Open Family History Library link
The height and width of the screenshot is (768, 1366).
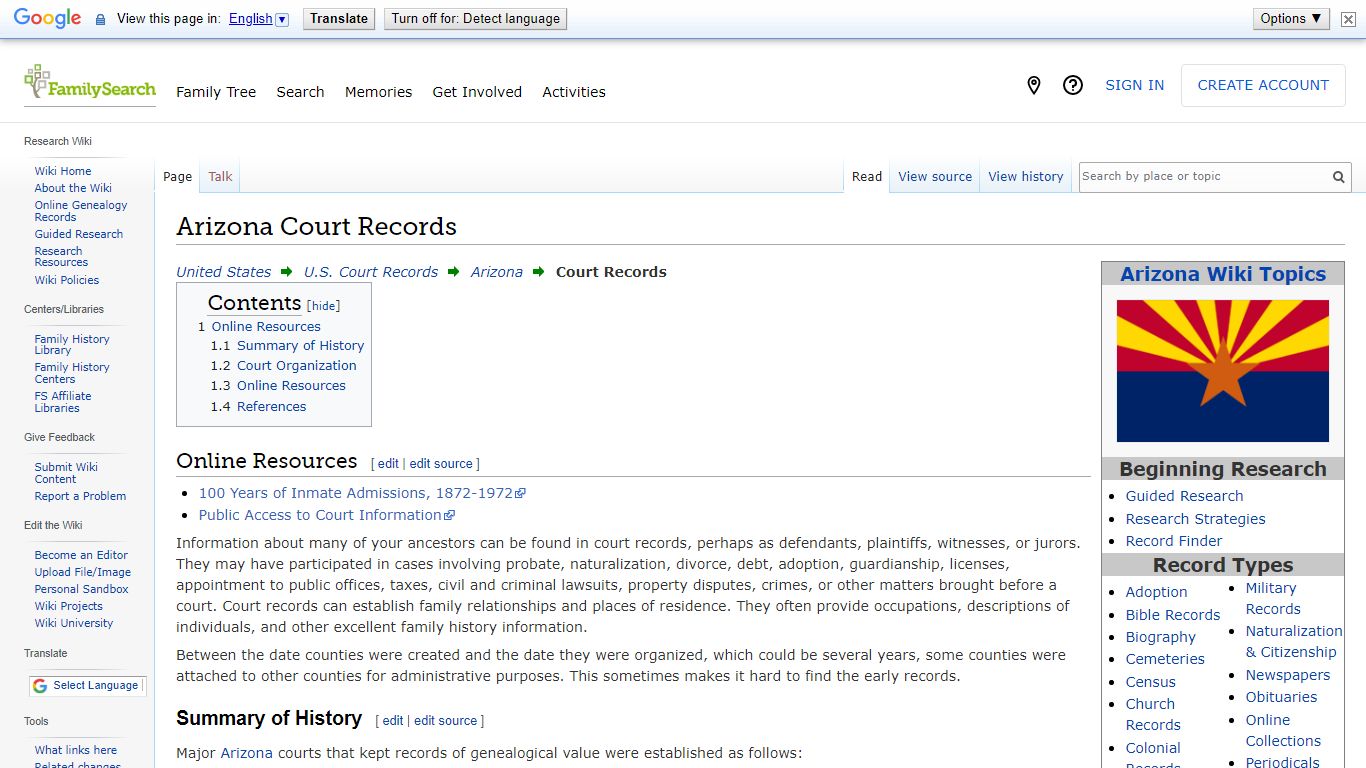click(72, 345)
